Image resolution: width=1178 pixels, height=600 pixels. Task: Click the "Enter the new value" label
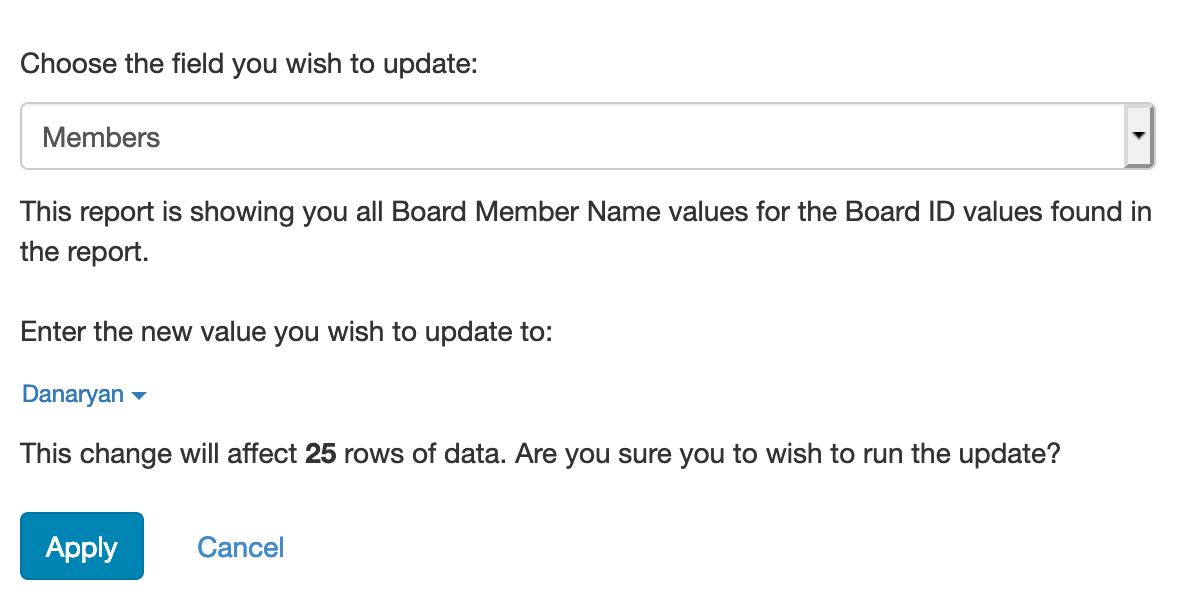click(286, 332)
